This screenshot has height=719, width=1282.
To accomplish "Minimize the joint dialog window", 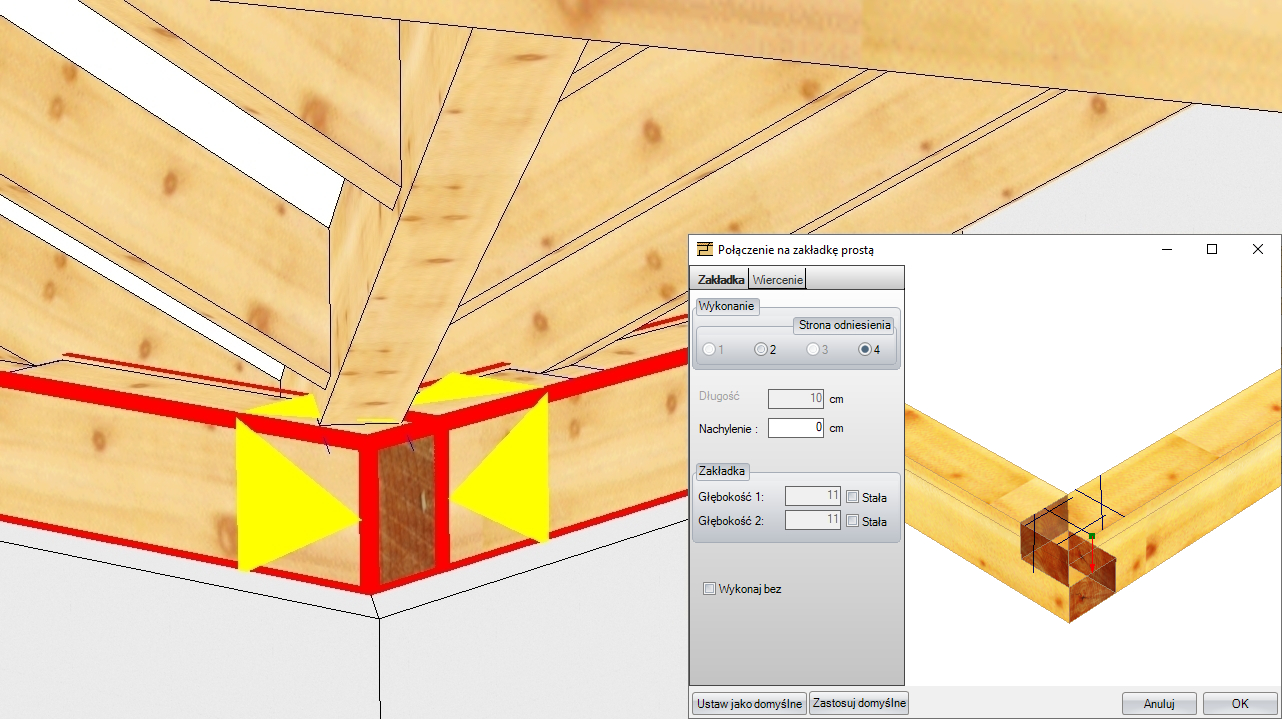I will tap(1165, 249).
